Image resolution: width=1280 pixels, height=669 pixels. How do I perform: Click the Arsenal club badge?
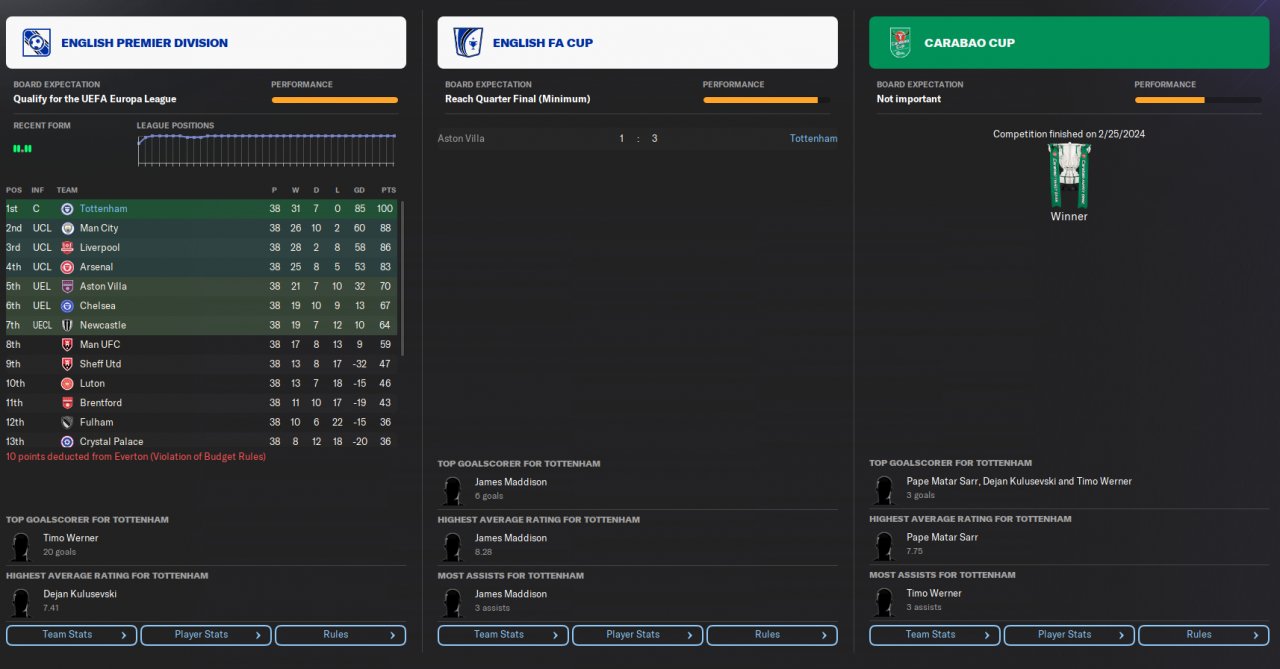point(67,267)
